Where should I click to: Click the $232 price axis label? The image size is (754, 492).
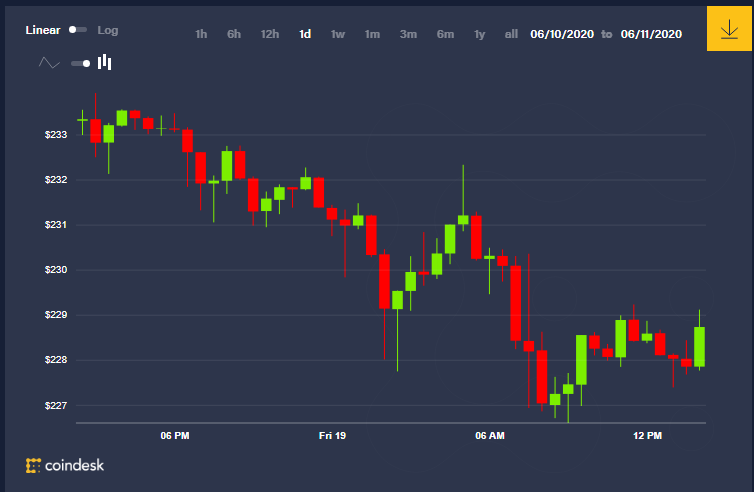pyautogui.click(x=56, y=180)
